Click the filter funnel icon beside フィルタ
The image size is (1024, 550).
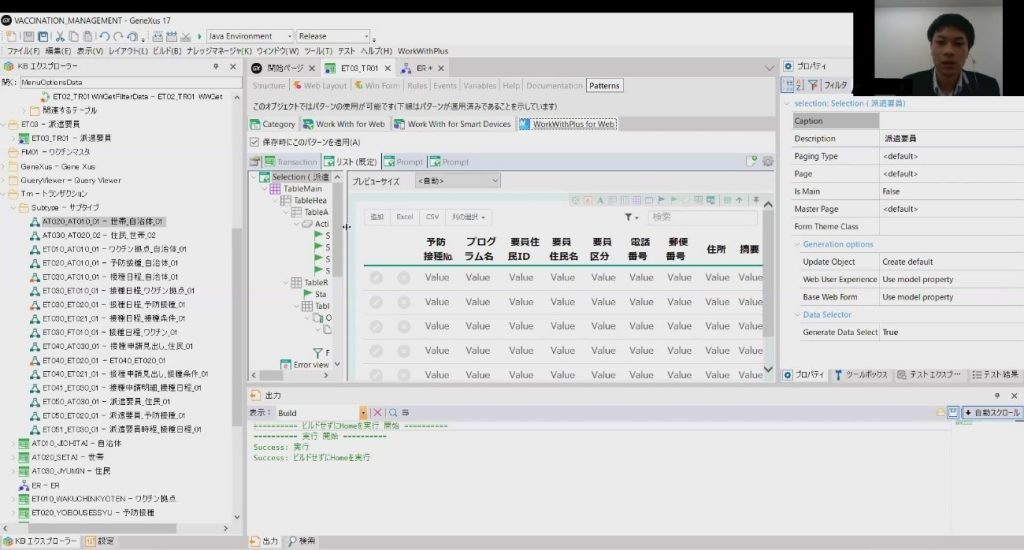click(x=813, y=85)
